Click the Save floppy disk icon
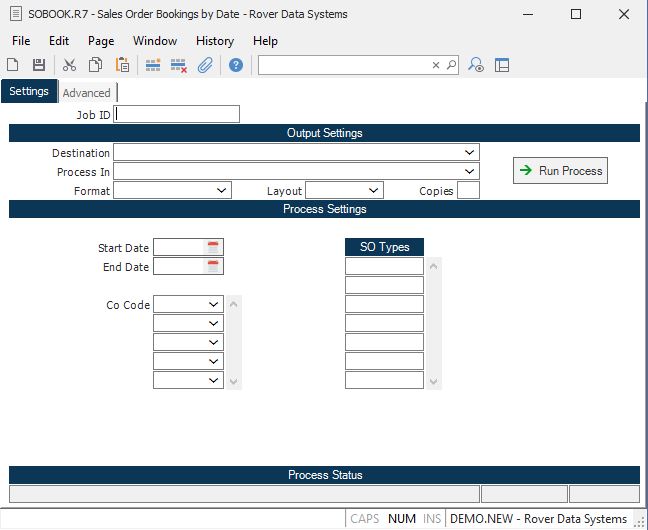 pos(39,65)
